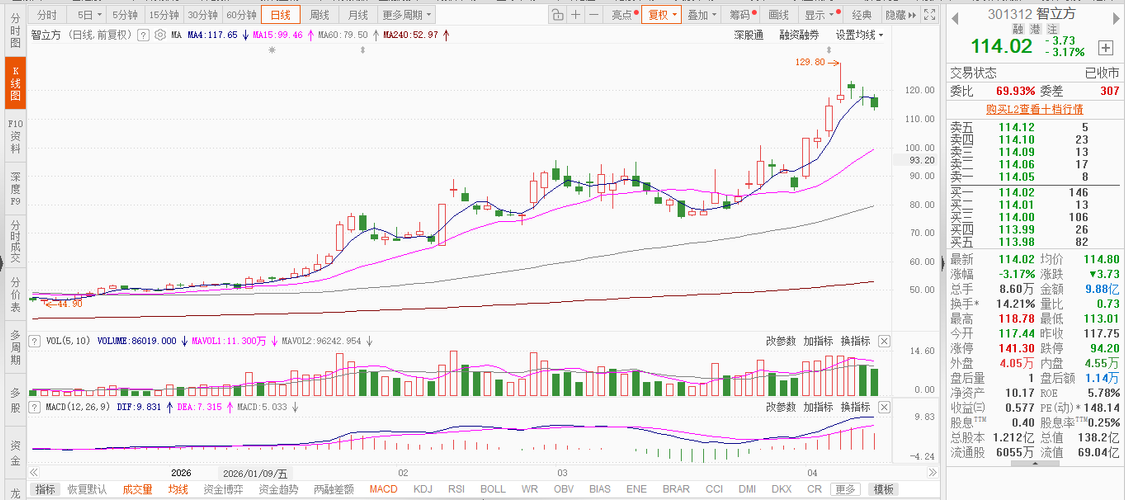This screenshot has height=500, width=1125.
Task: Zoom out the K-line chart with minus
Action: click(x=593, y=14)
